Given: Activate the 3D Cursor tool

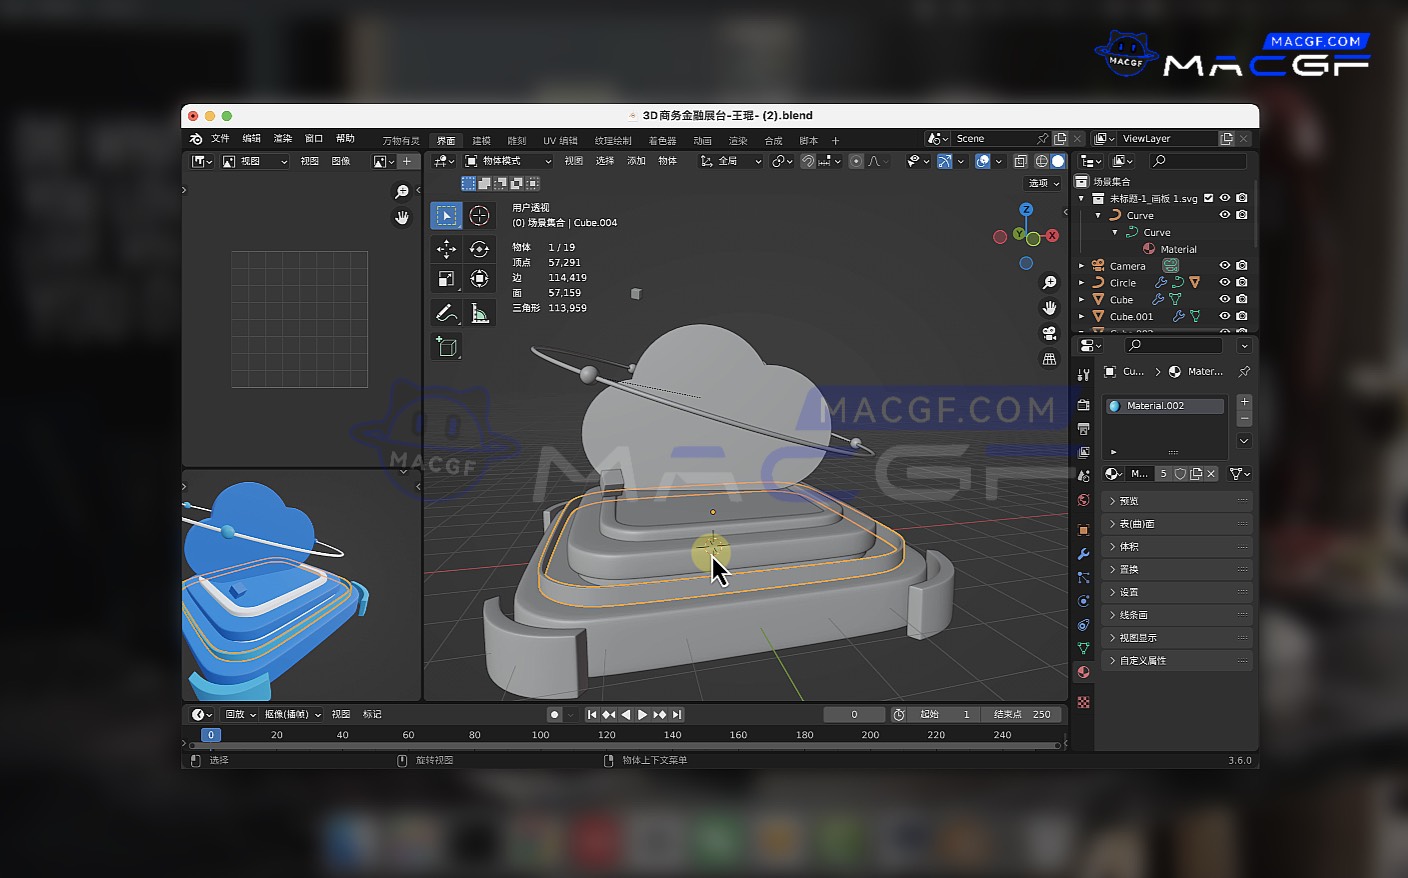Looking at the screenshot, I should click(x=479, y=216).
